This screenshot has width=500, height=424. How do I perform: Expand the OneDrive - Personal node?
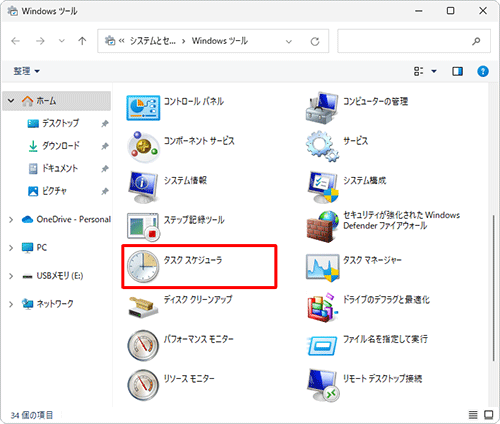11,220
